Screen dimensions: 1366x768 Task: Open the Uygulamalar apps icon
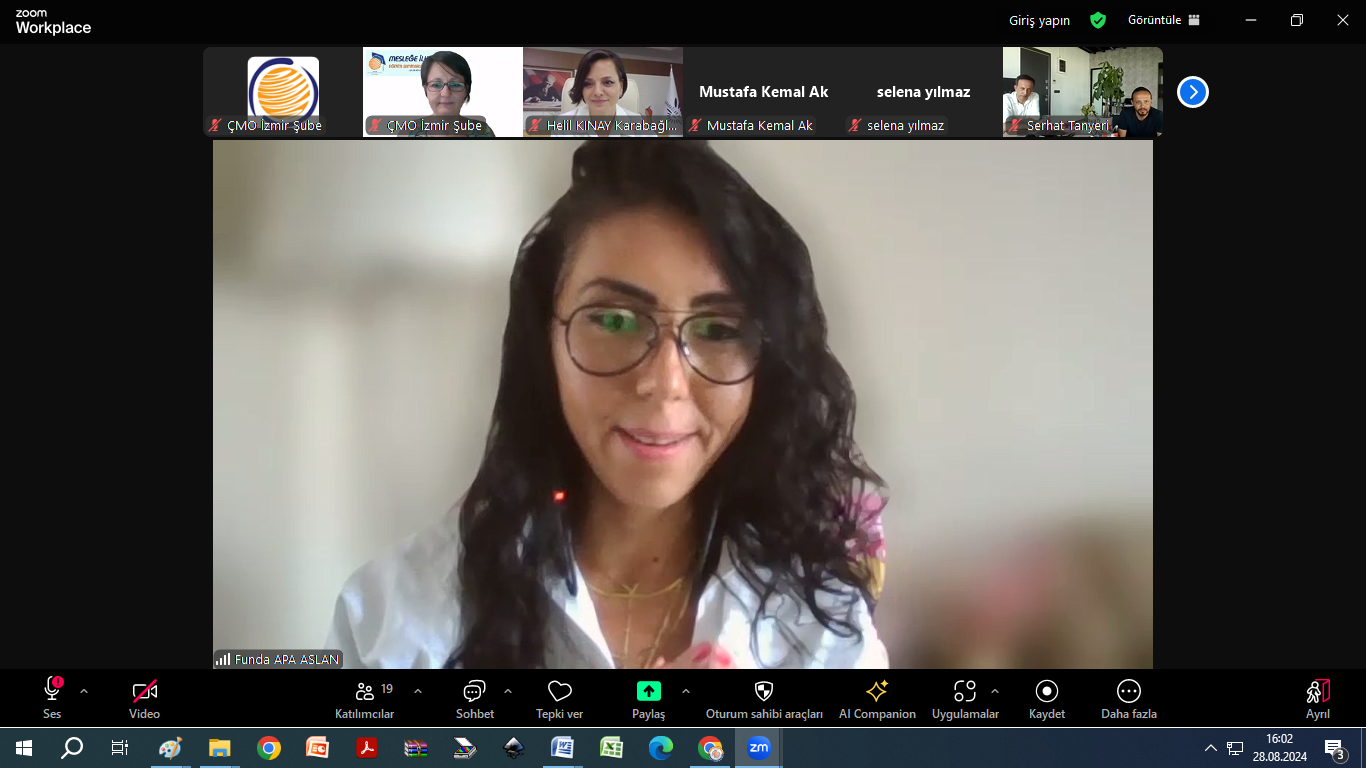click(964, 692)
